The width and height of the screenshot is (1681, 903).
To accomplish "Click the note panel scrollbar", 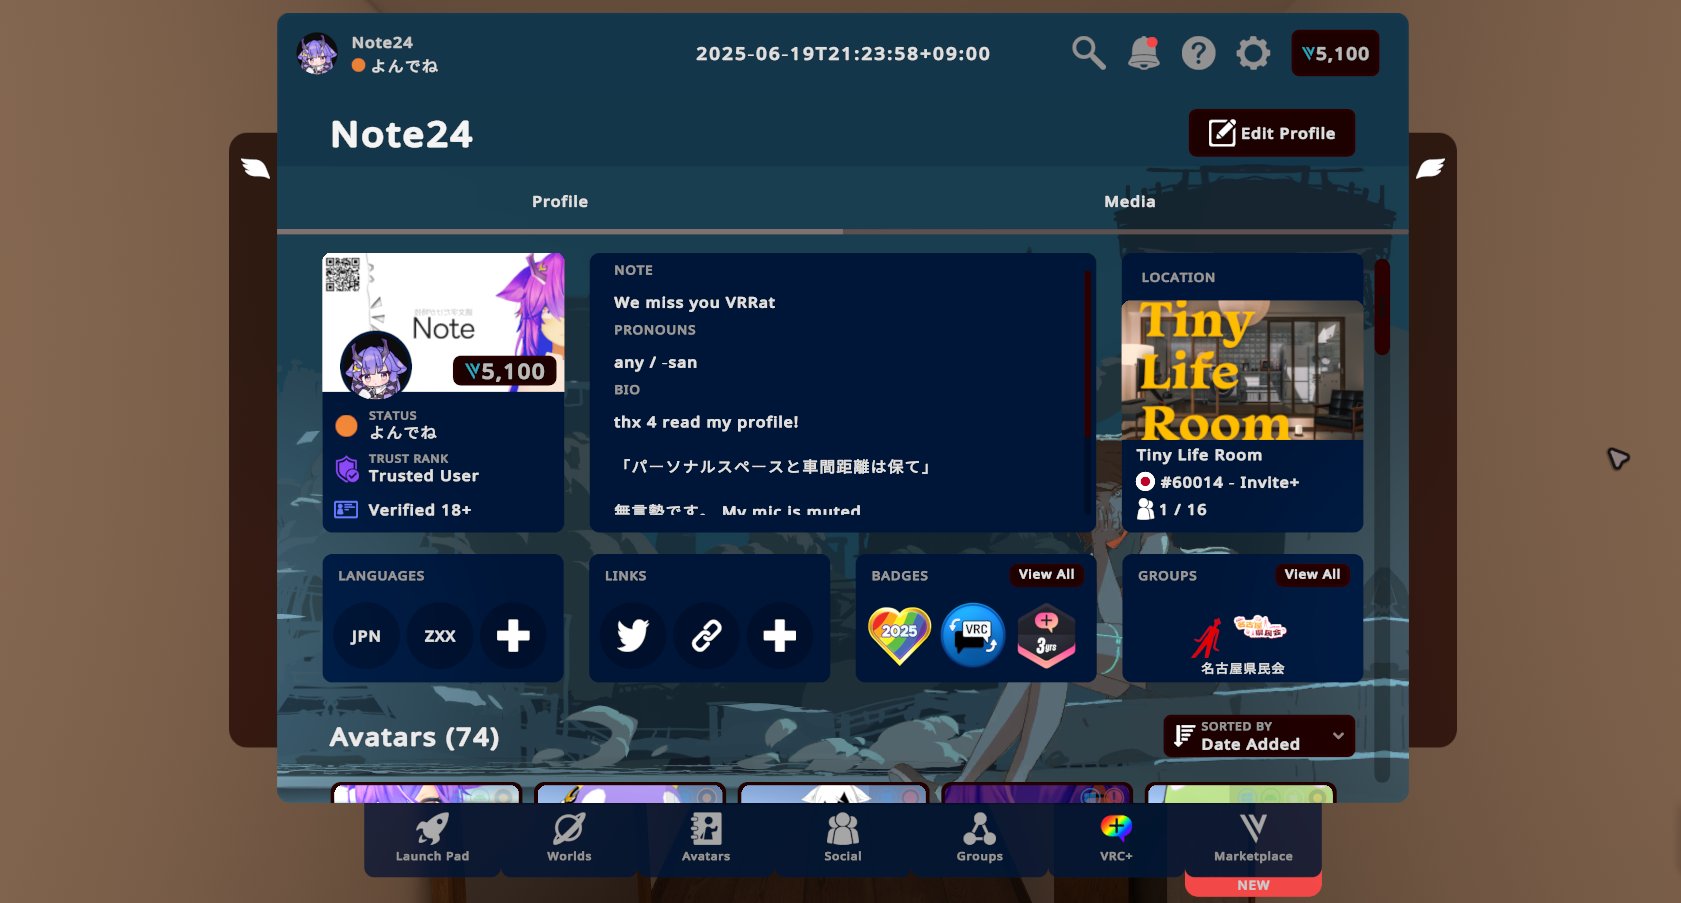I will coord(1087,355).
